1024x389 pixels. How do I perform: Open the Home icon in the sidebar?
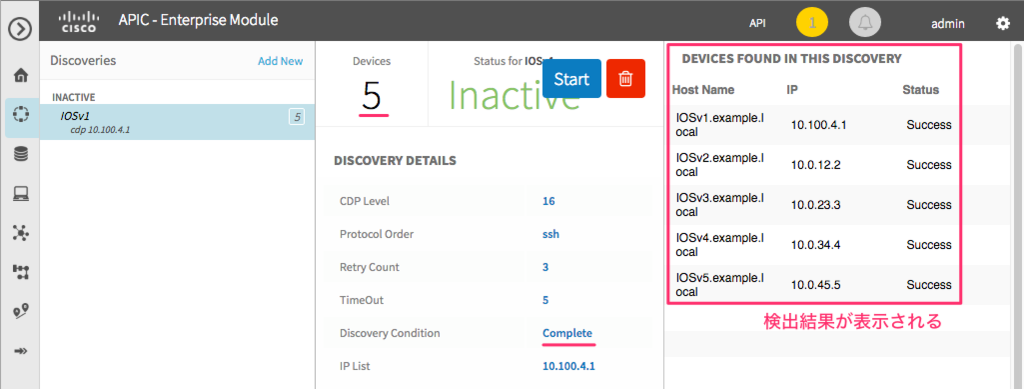[21, 76]
